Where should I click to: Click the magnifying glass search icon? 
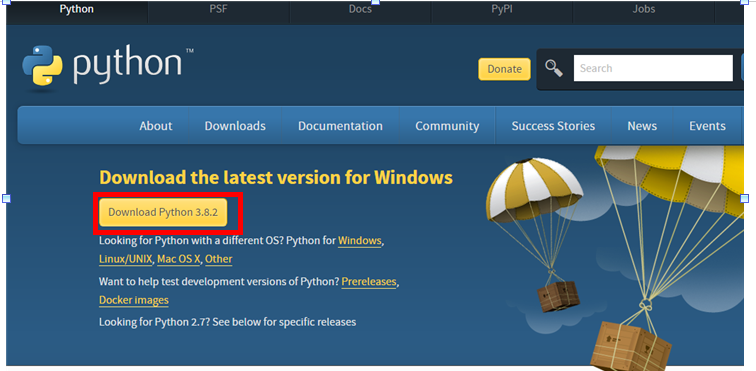[554, 69]
